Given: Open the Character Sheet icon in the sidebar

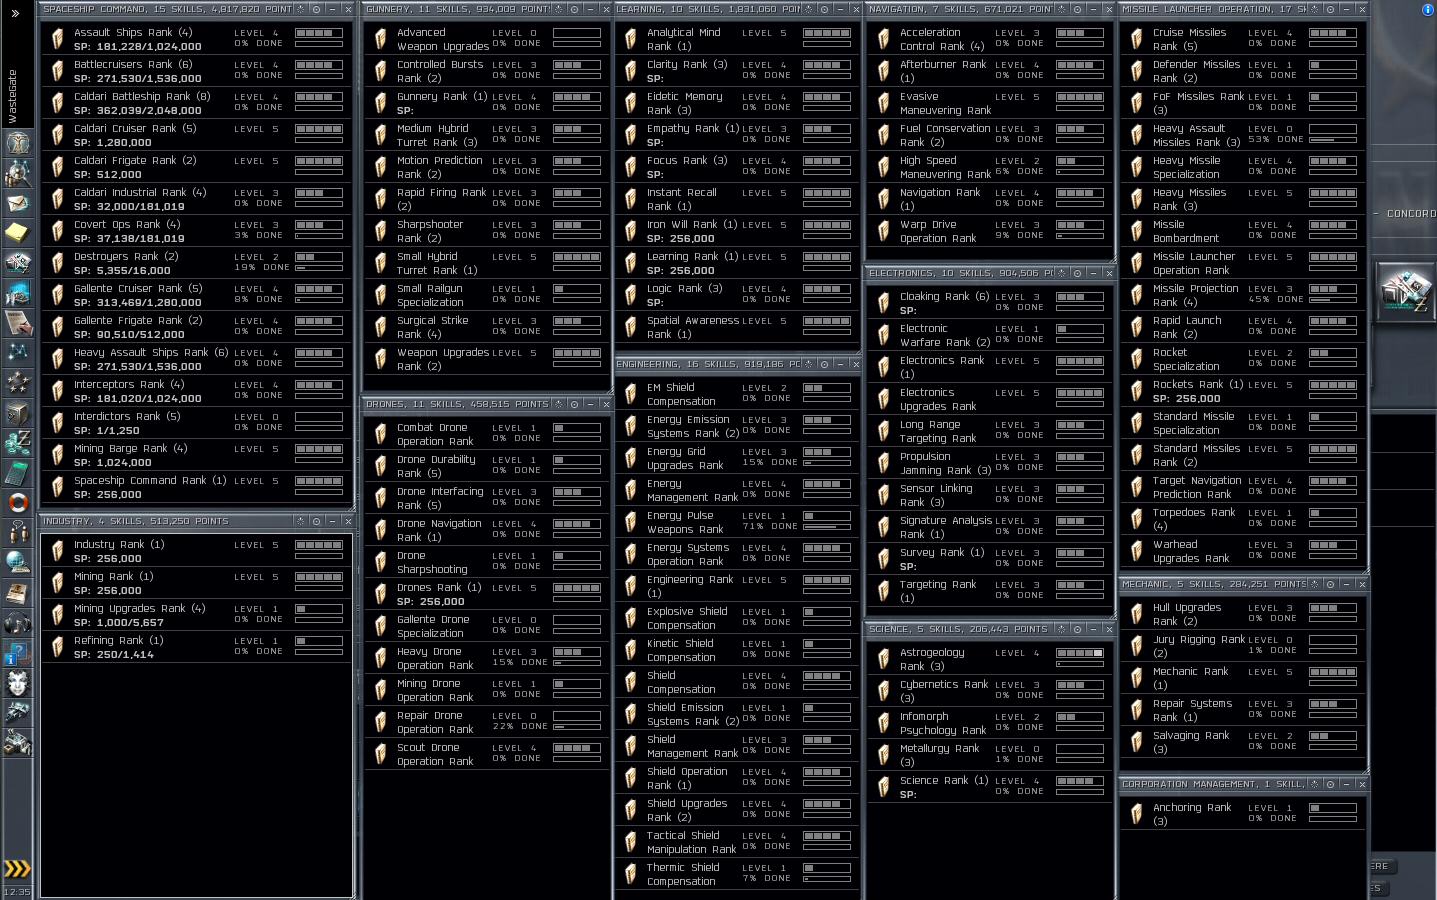Looking at the screenshot, I should [x=18, y=142].
